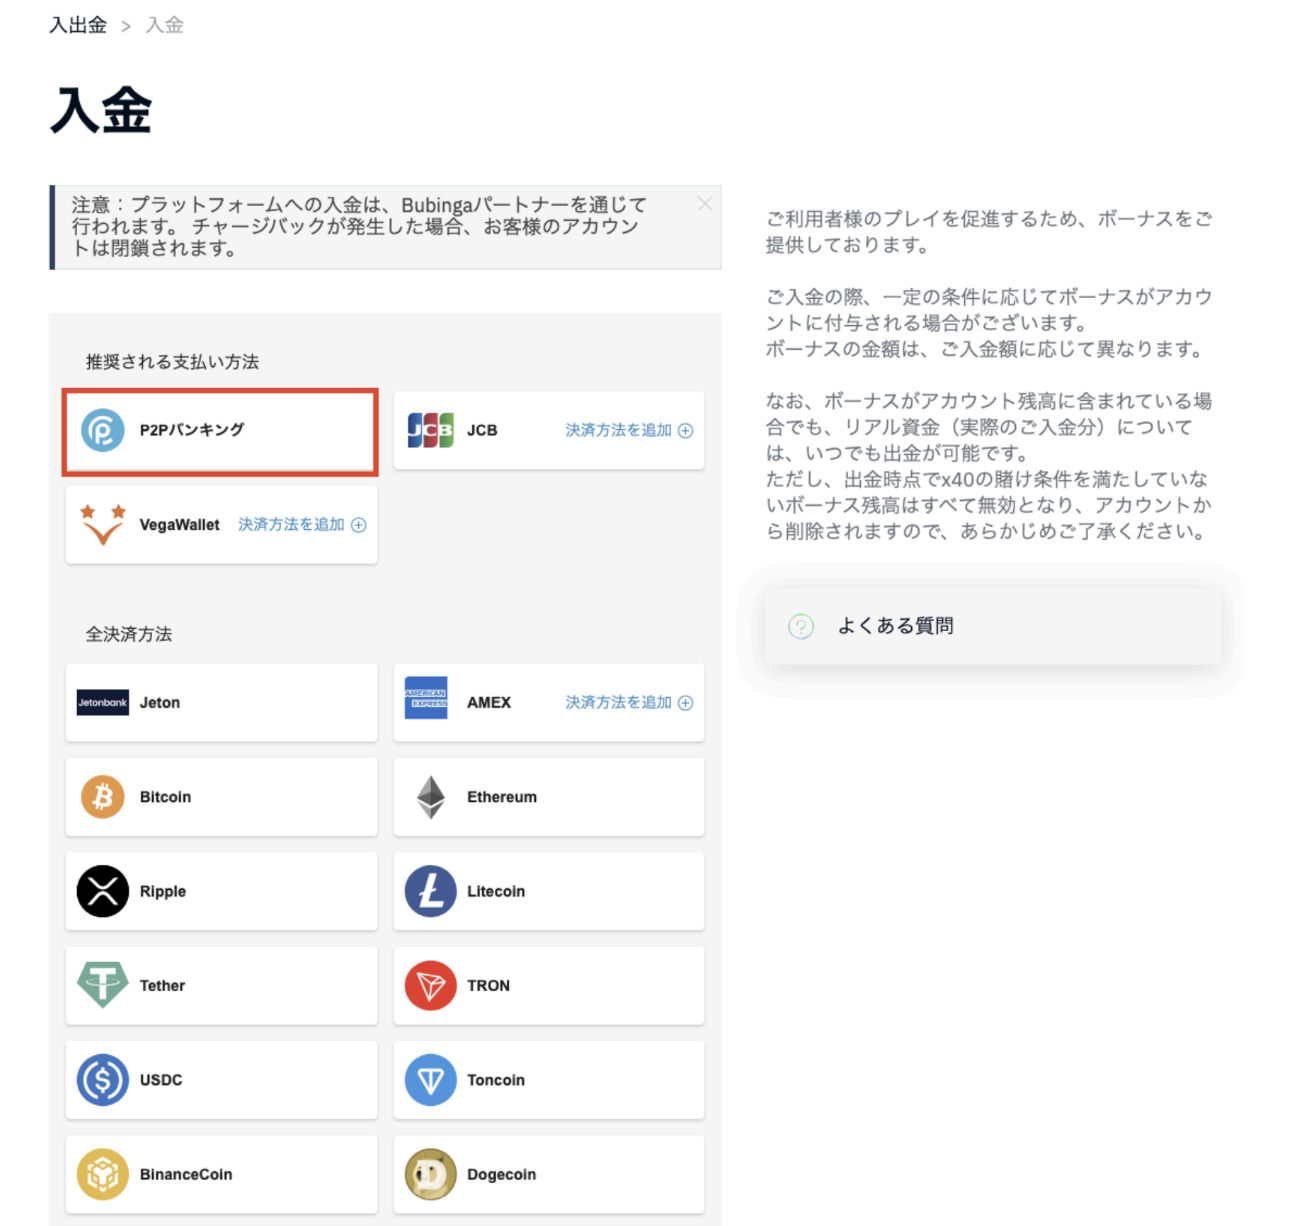Select the Bitcoin label text

pos(165,797)
